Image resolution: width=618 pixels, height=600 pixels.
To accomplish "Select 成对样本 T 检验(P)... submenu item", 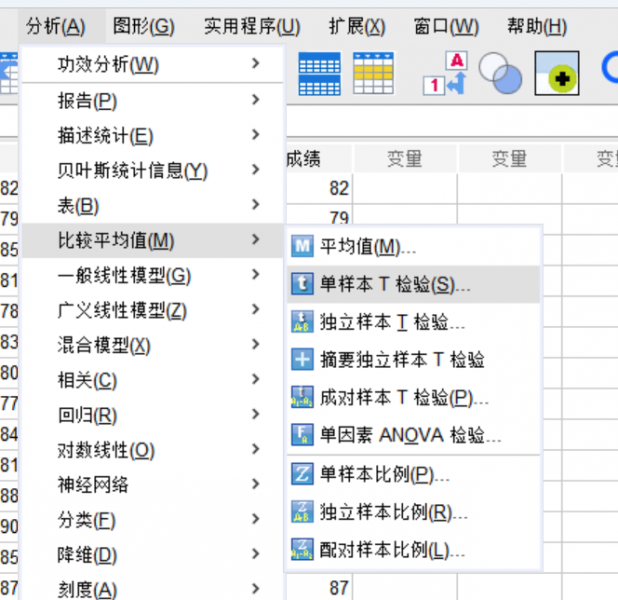I will (x=413, y=397).
